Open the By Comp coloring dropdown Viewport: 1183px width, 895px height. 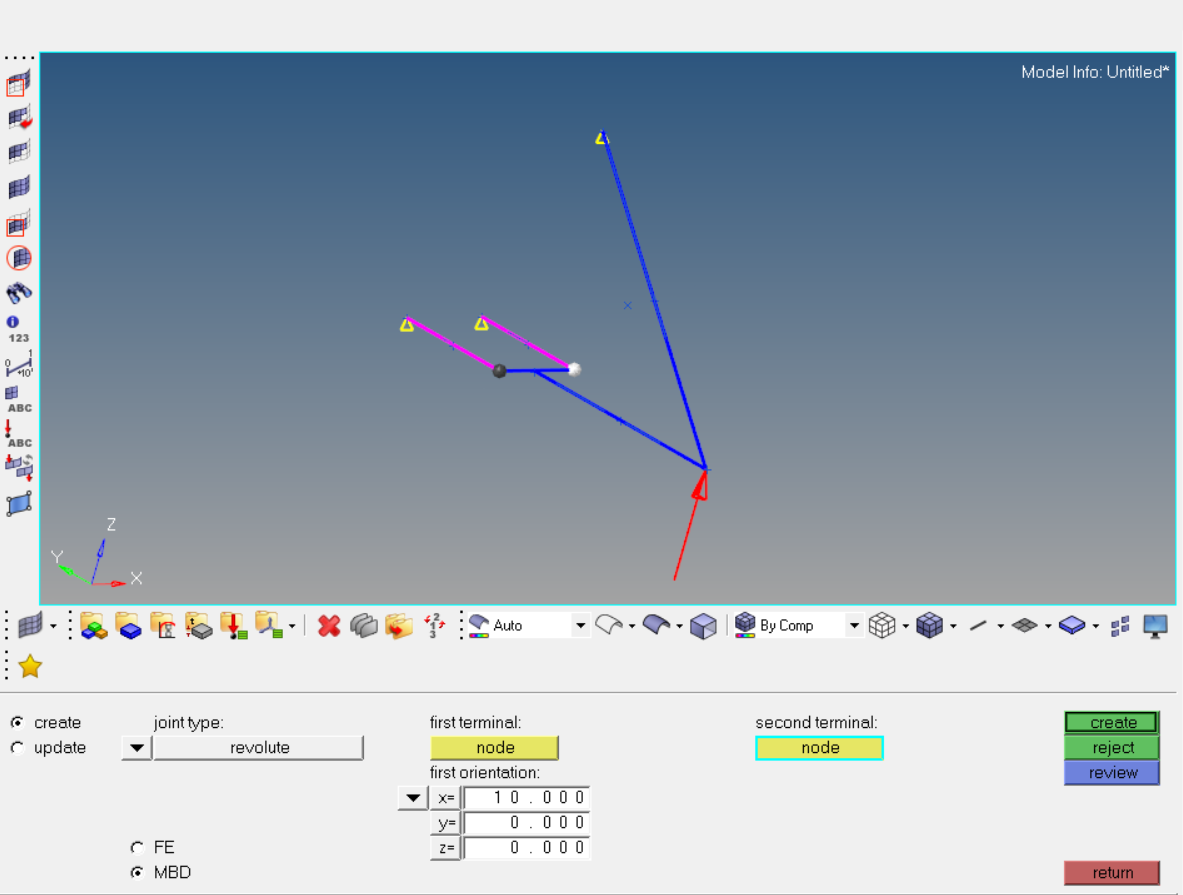[x=855, y=625]
